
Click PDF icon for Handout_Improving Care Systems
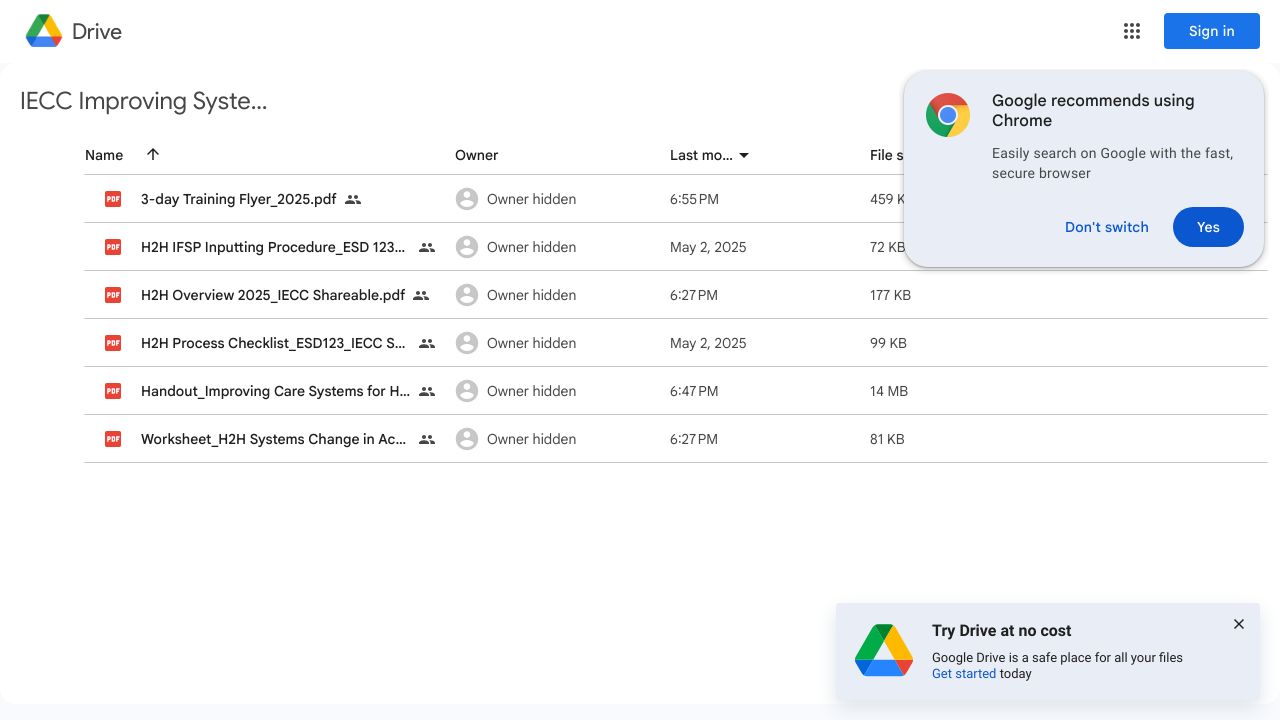pyautogui.click(x=113, y=391)
